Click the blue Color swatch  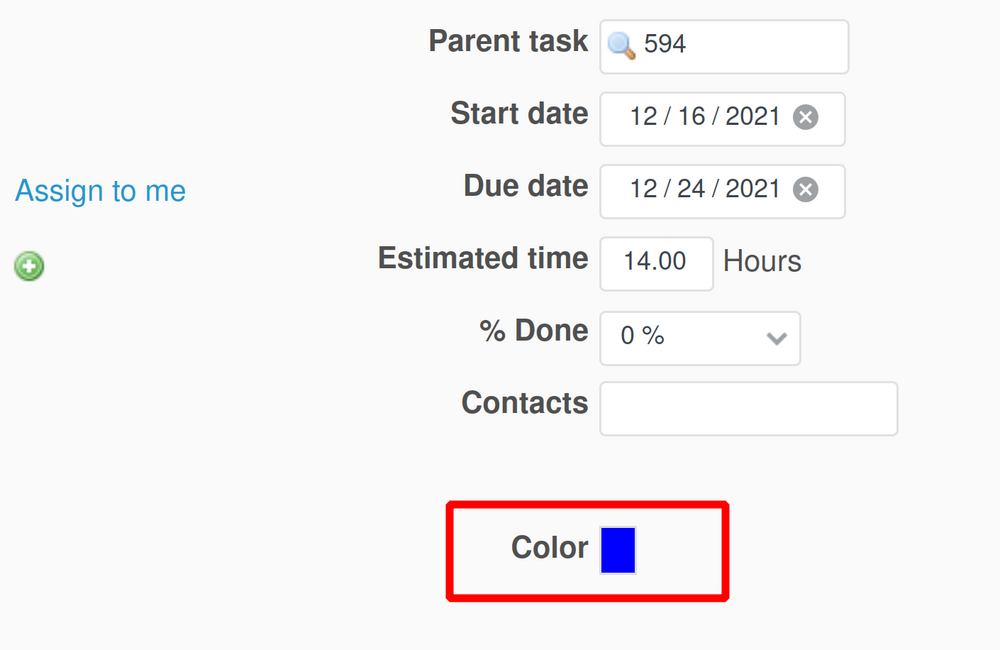click(618, 549)
